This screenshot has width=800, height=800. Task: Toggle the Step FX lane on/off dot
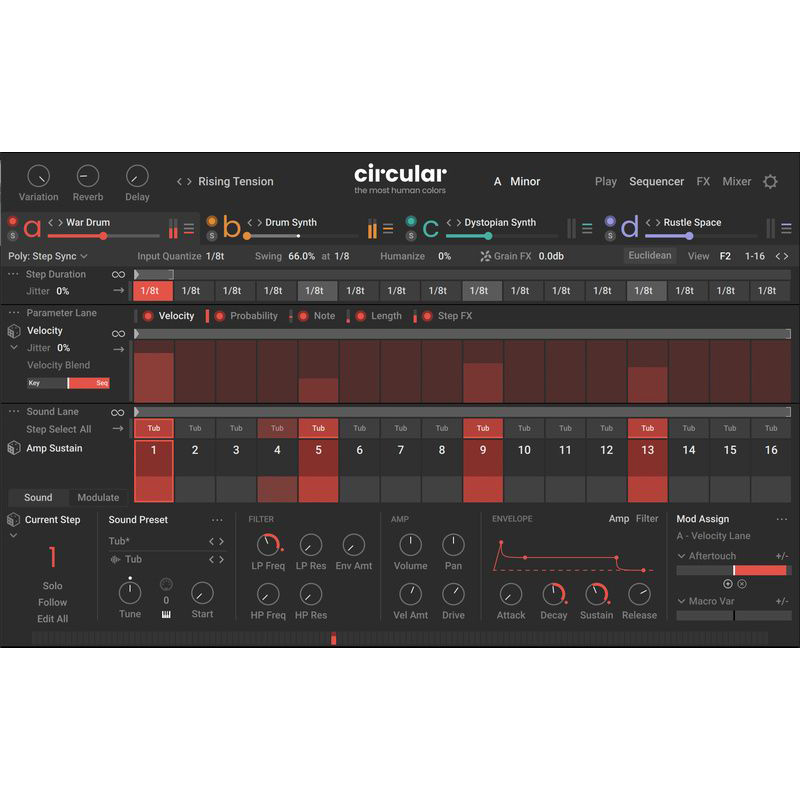tap(428, 316)
